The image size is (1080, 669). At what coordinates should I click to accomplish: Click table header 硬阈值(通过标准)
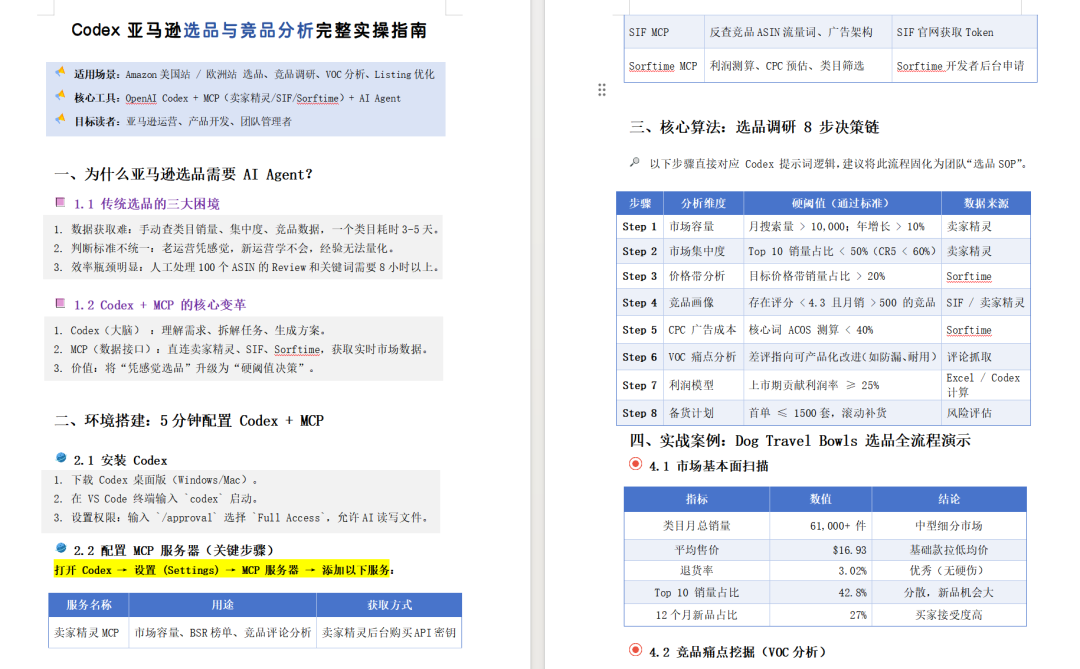842,203
